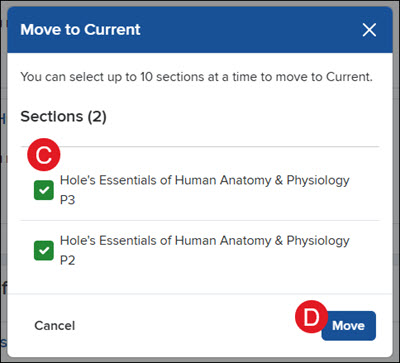Click the Move to Current dialog title
The image size is (400, 363).
click(x=80, y=30)
